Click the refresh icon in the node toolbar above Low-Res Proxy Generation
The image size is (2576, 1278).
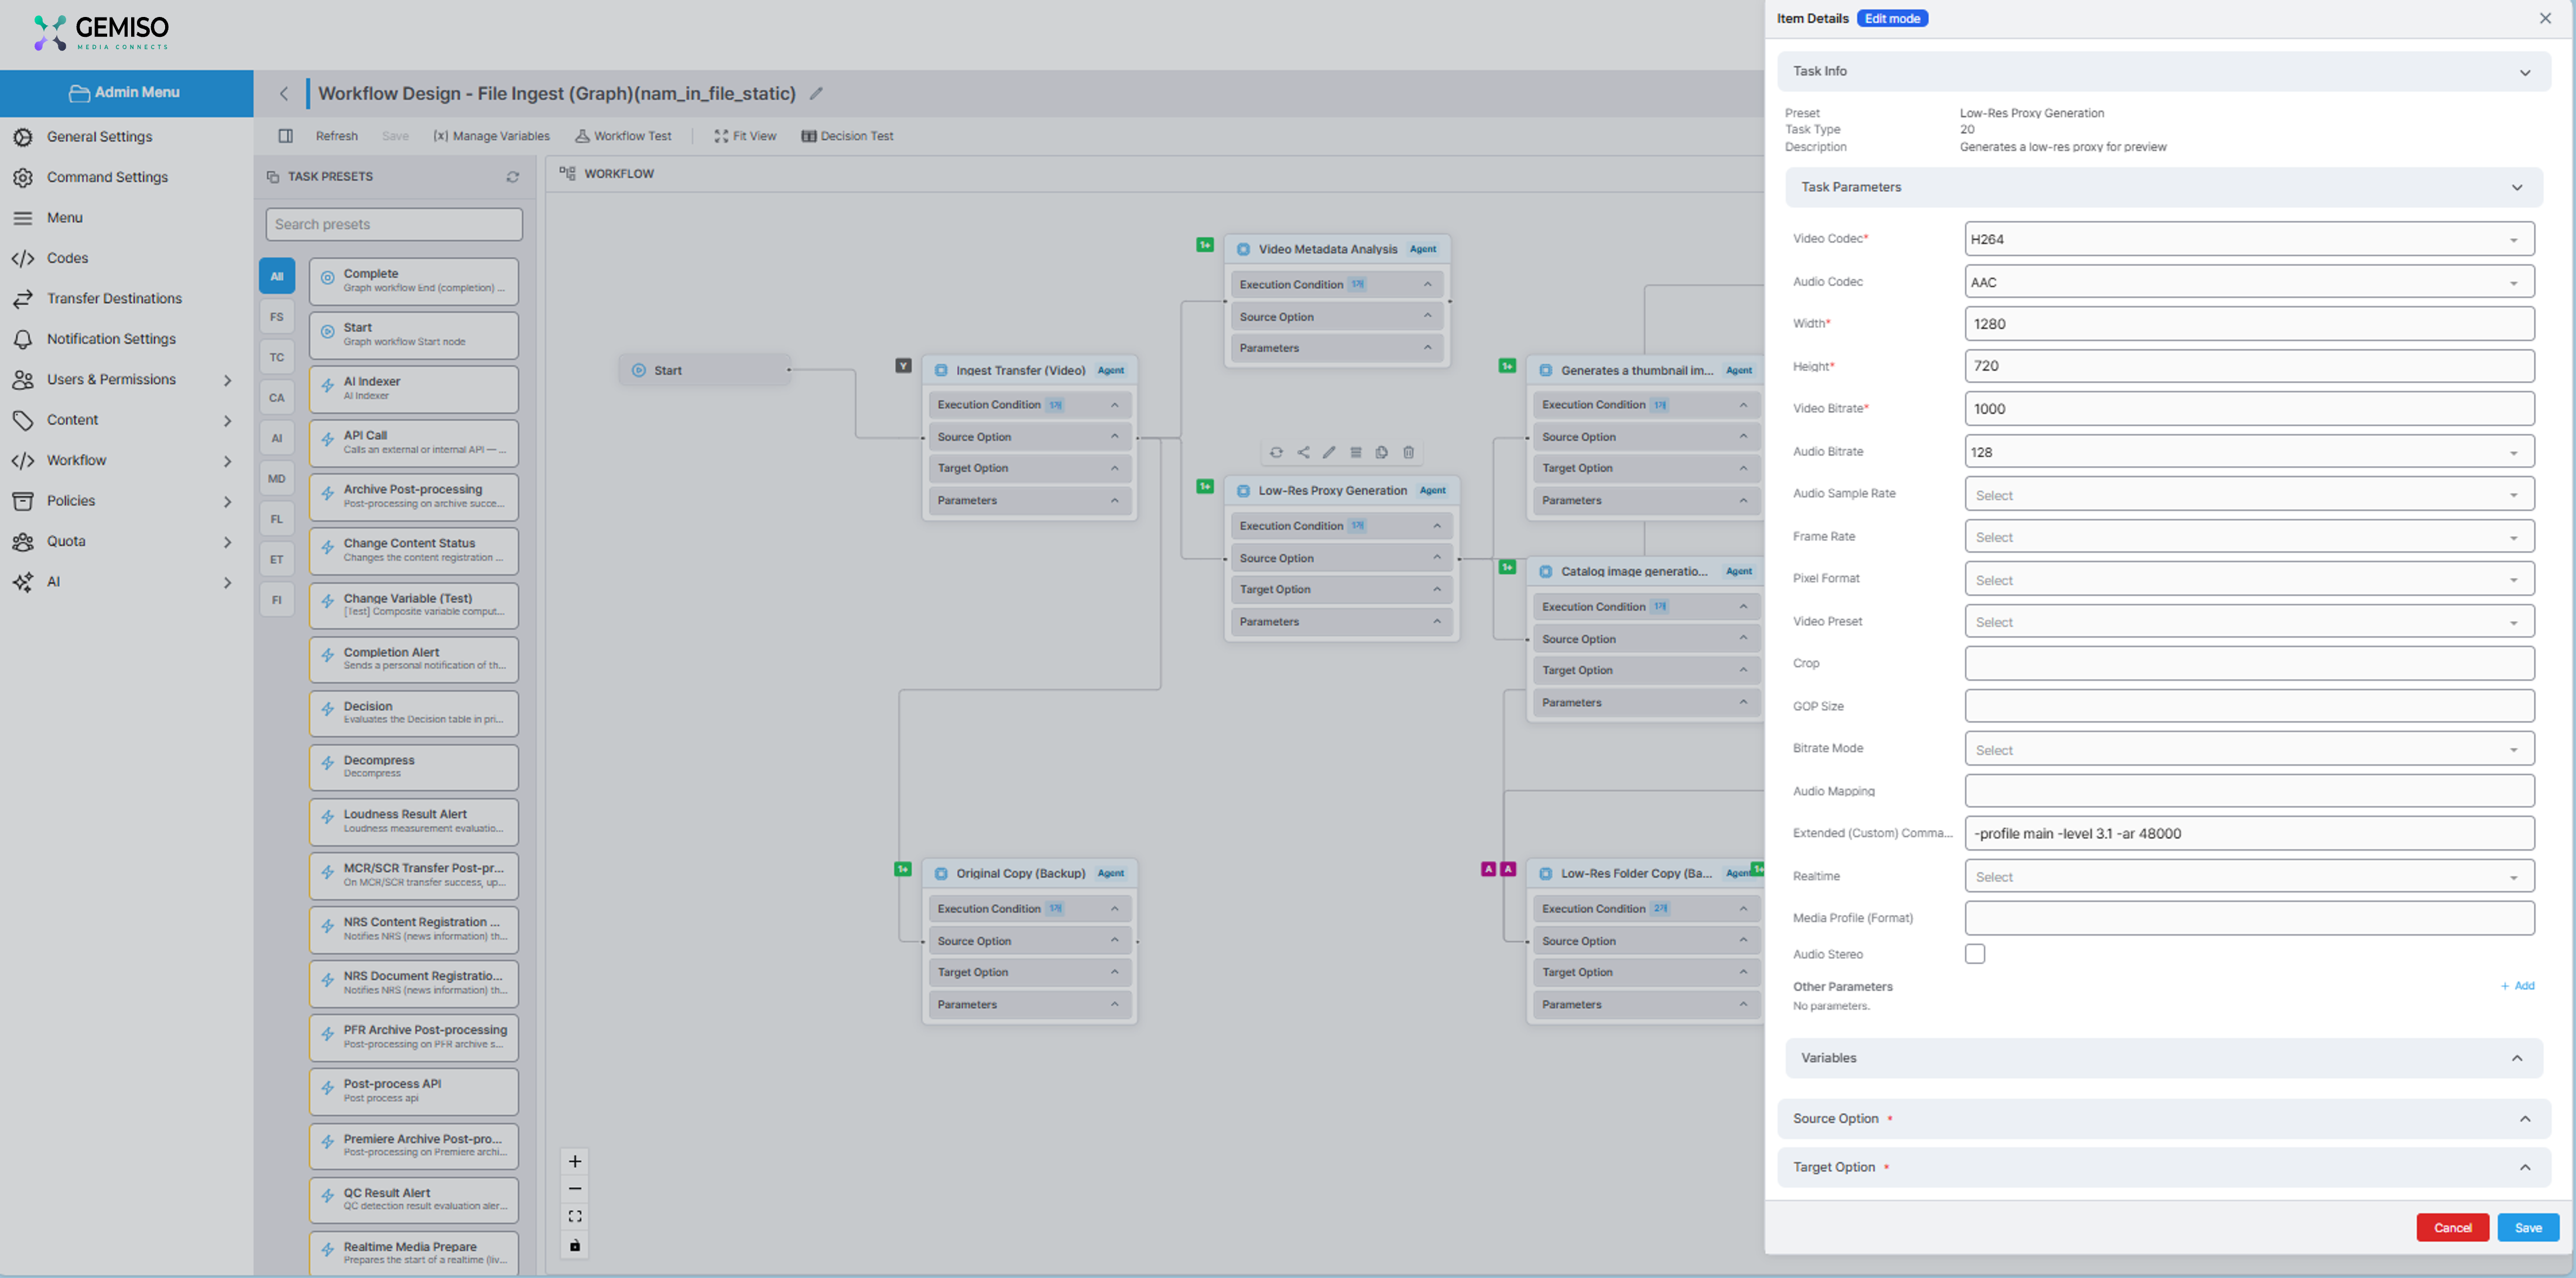point(1276,452)
